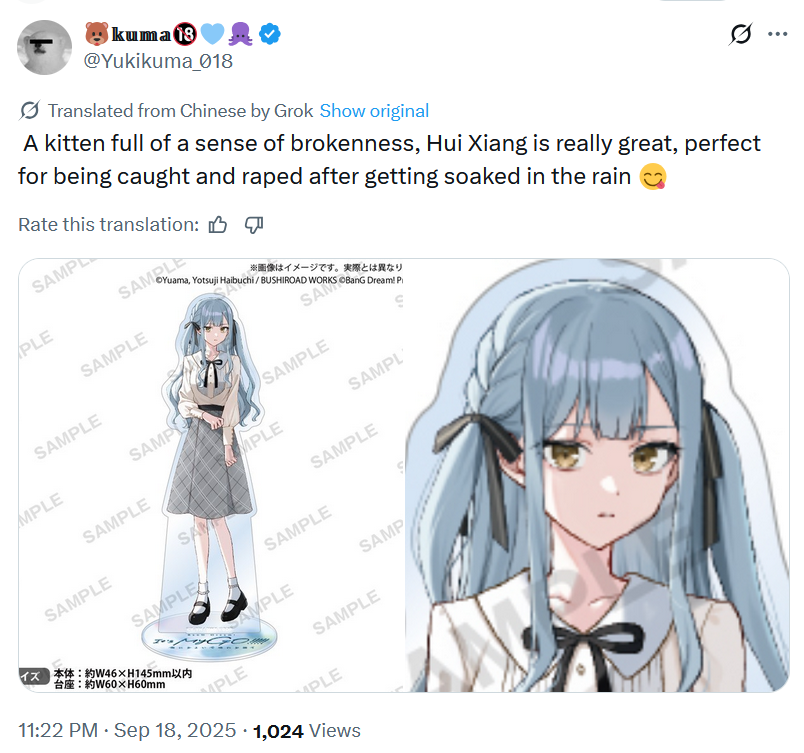This screenshot has height=753, width=804.
Task: Click the thumbs down translation rating icon
Action: 254,225
